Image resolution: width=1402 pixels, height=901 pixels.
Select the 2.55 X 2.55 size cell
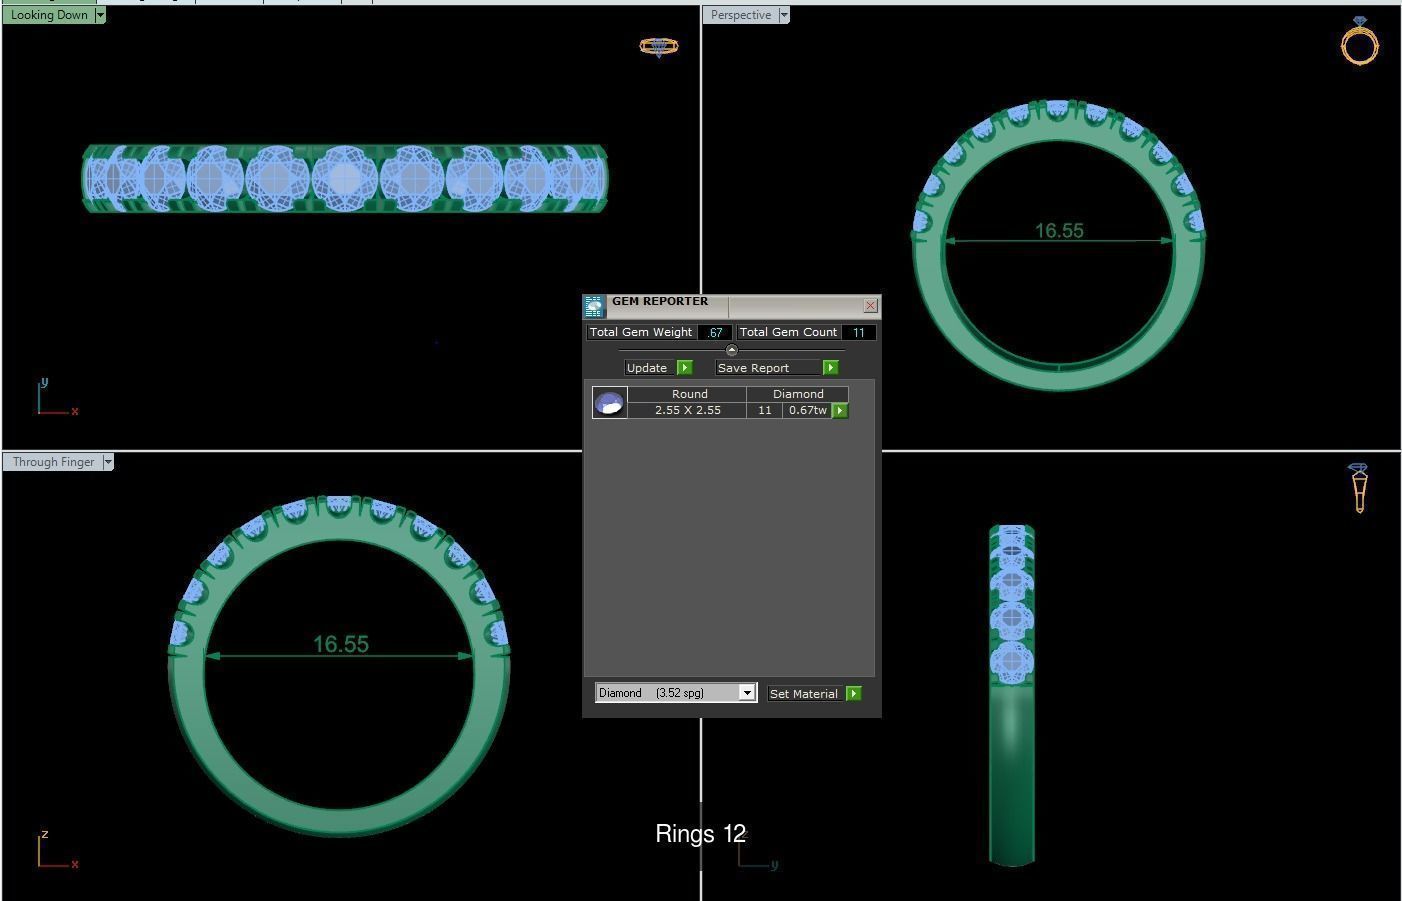[x=688, y=410]
